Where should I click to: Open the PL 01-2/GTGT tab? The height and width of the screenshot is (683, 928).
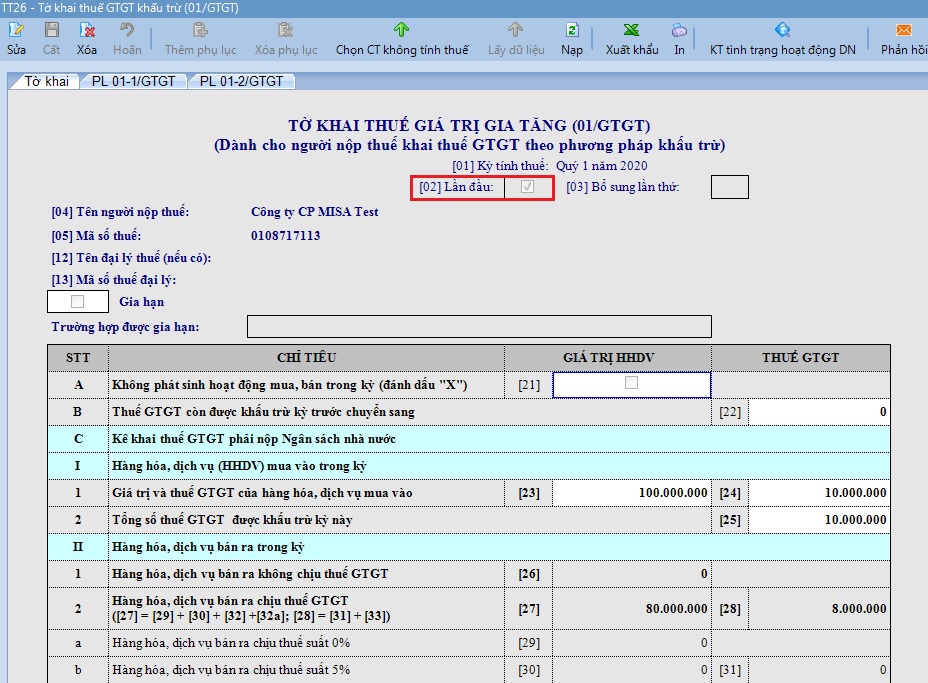click(x=241, y=81)
